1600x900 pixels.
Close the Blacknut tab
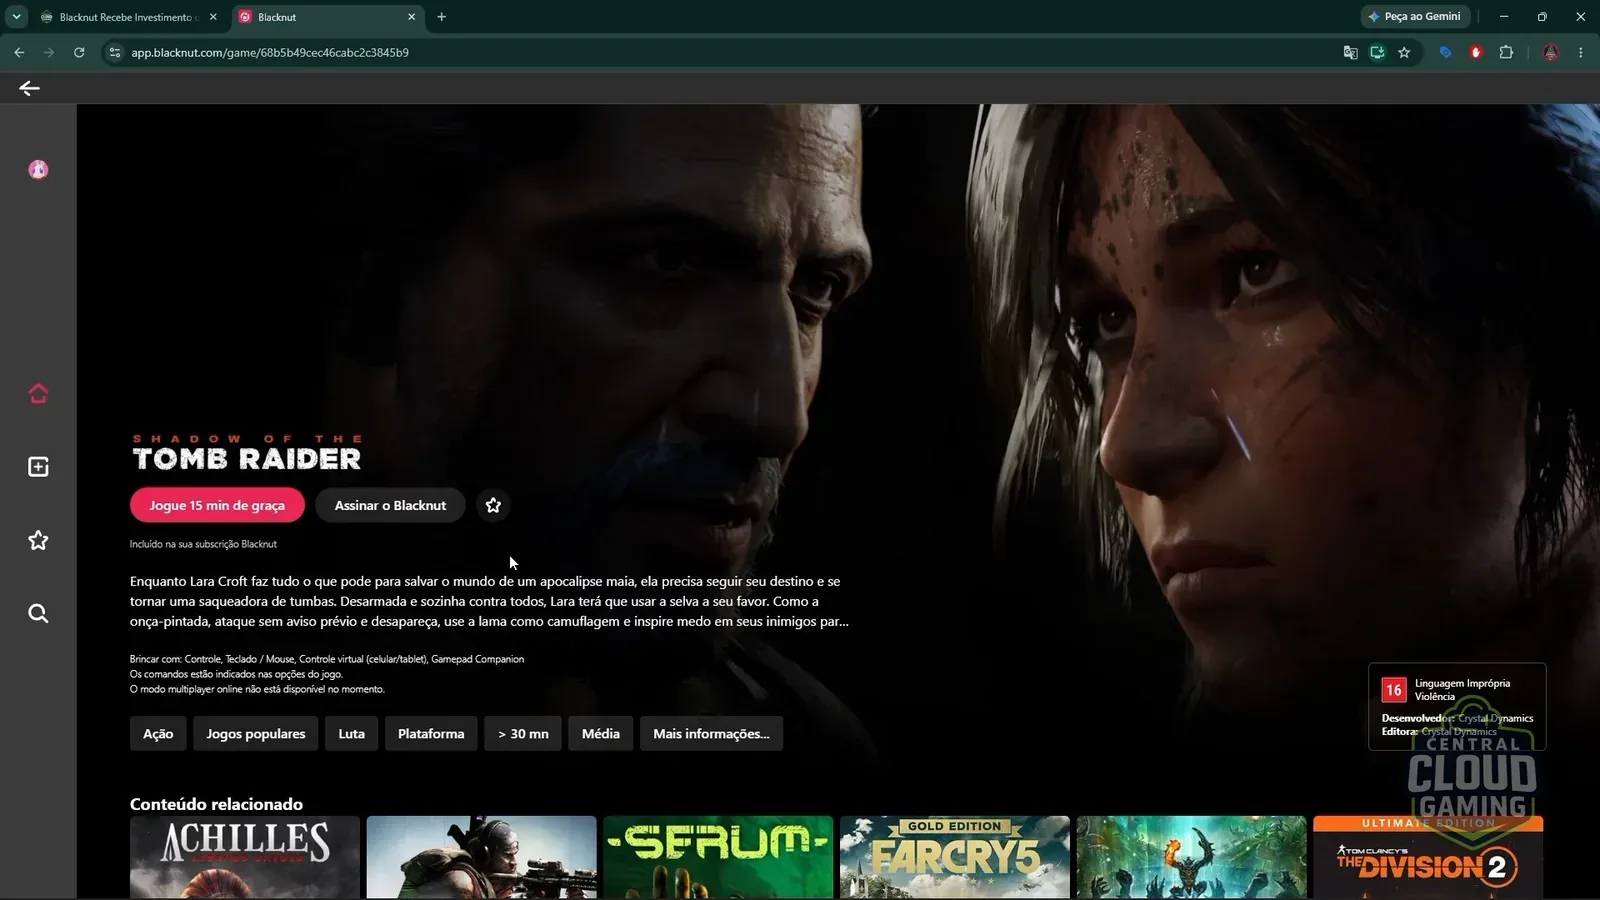click(411, 17)
